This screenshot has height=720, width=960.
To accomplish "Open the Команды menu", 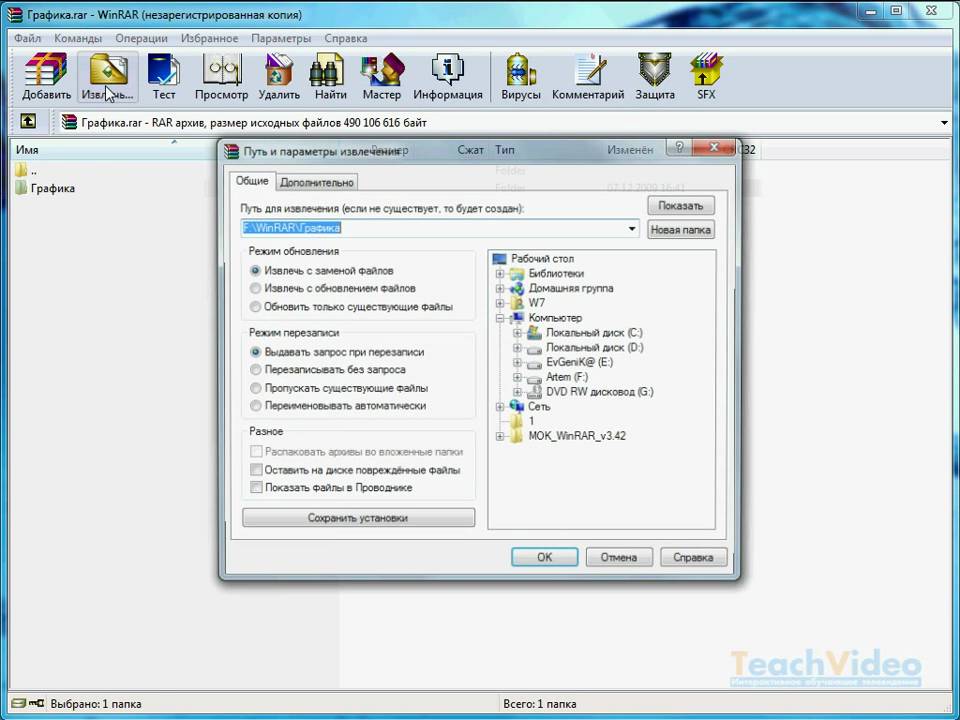I will (x=78, y=38).
